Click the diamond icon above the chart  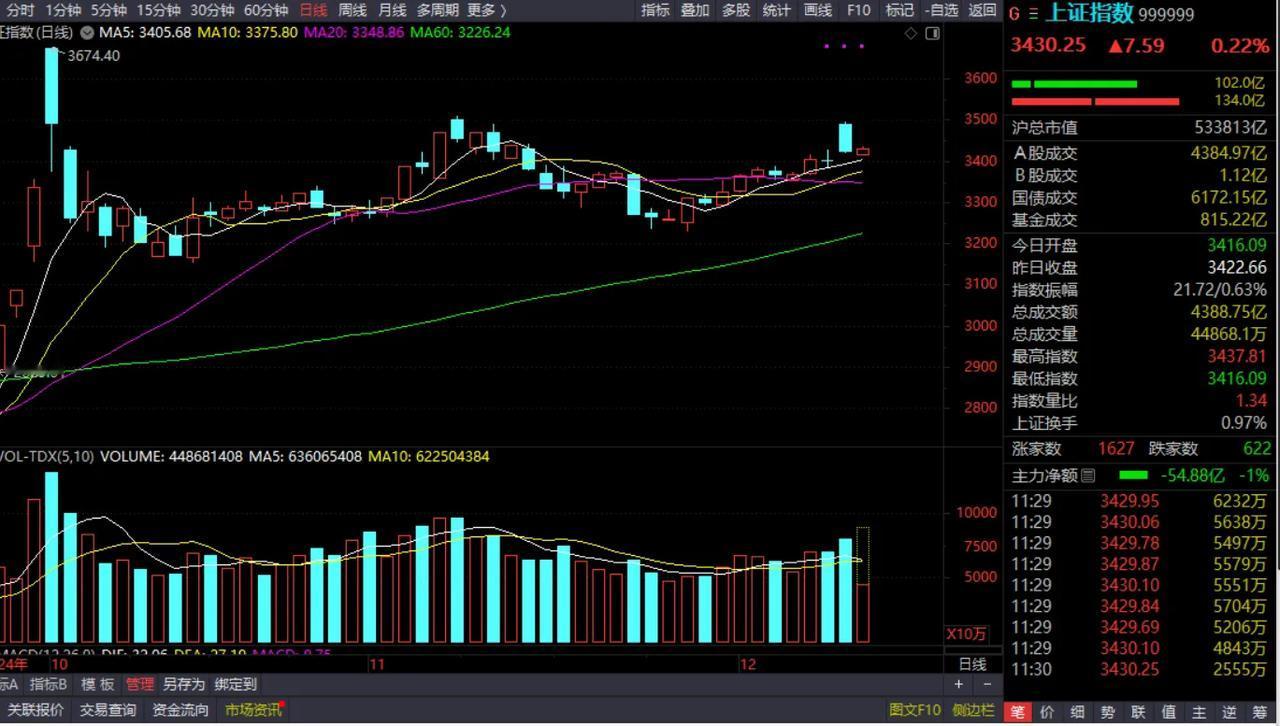[911, 33]
